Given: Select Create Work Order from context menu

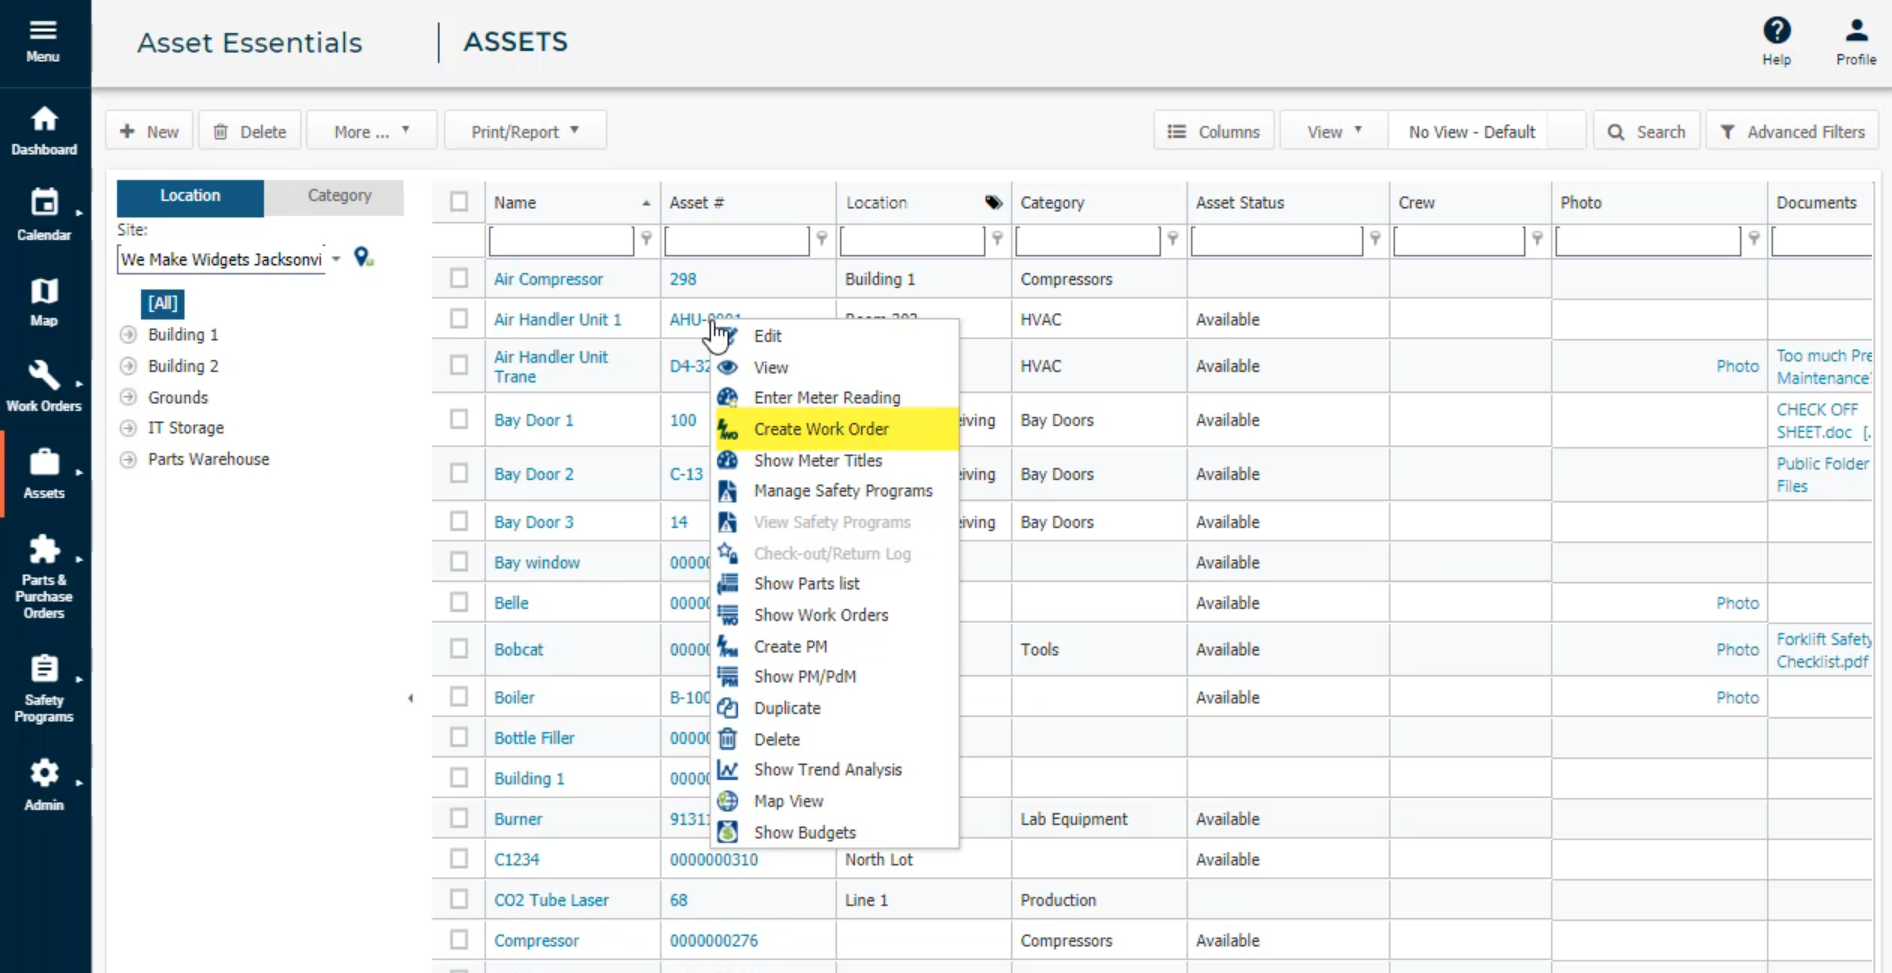Looking at the screenshot, I should coord(821,429).
